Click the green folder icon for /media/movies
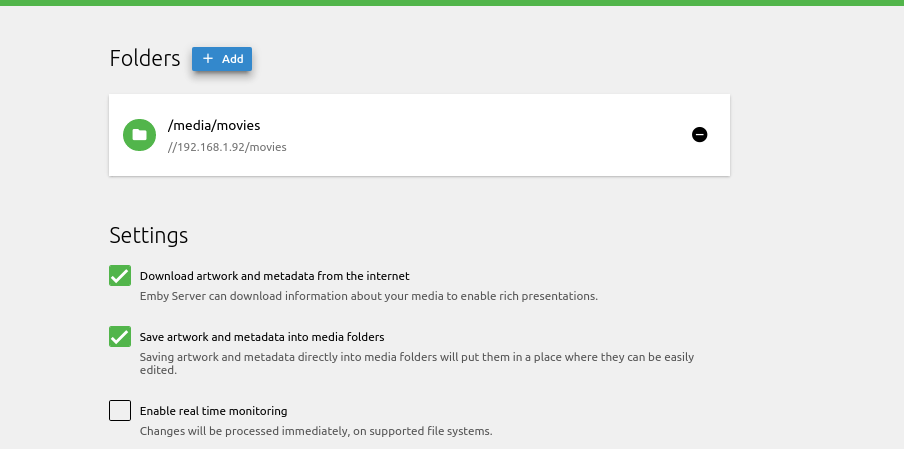Viewport: 904px width, 449px height. [139, 135]
